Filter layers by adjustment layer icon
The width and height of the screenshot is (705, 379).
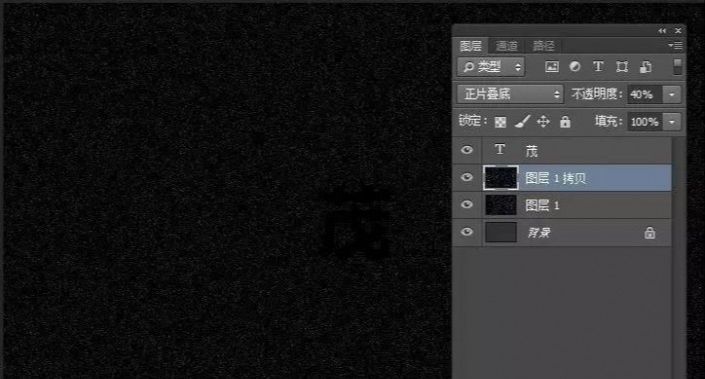point(575,67)
